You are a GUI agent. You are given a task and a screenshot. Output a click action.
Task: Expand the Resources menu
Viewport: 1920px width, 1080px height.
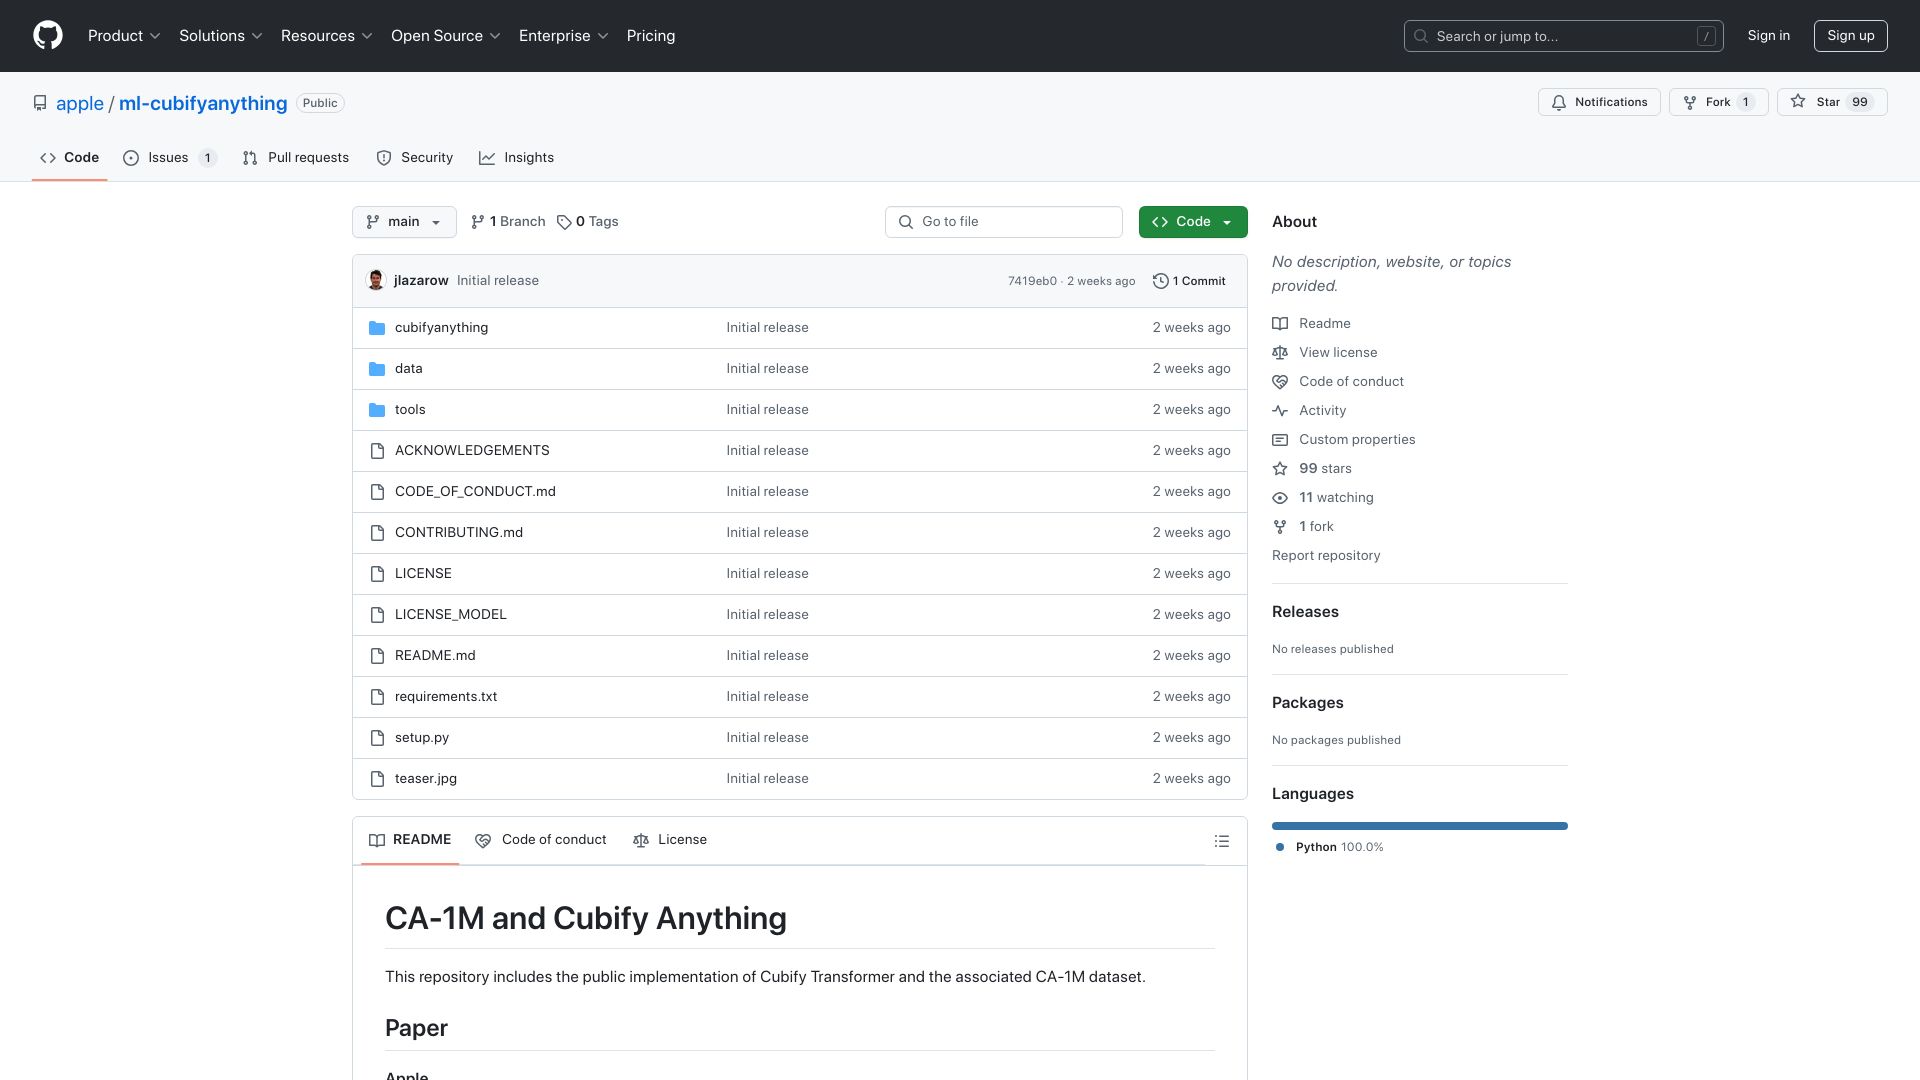point(326,36)
